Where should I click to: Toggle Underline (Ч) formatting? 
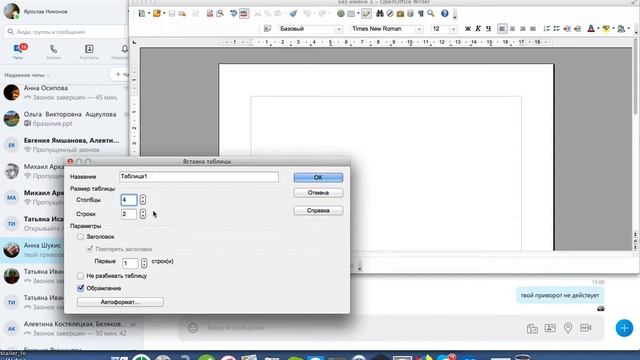click(x=488, y=29)
